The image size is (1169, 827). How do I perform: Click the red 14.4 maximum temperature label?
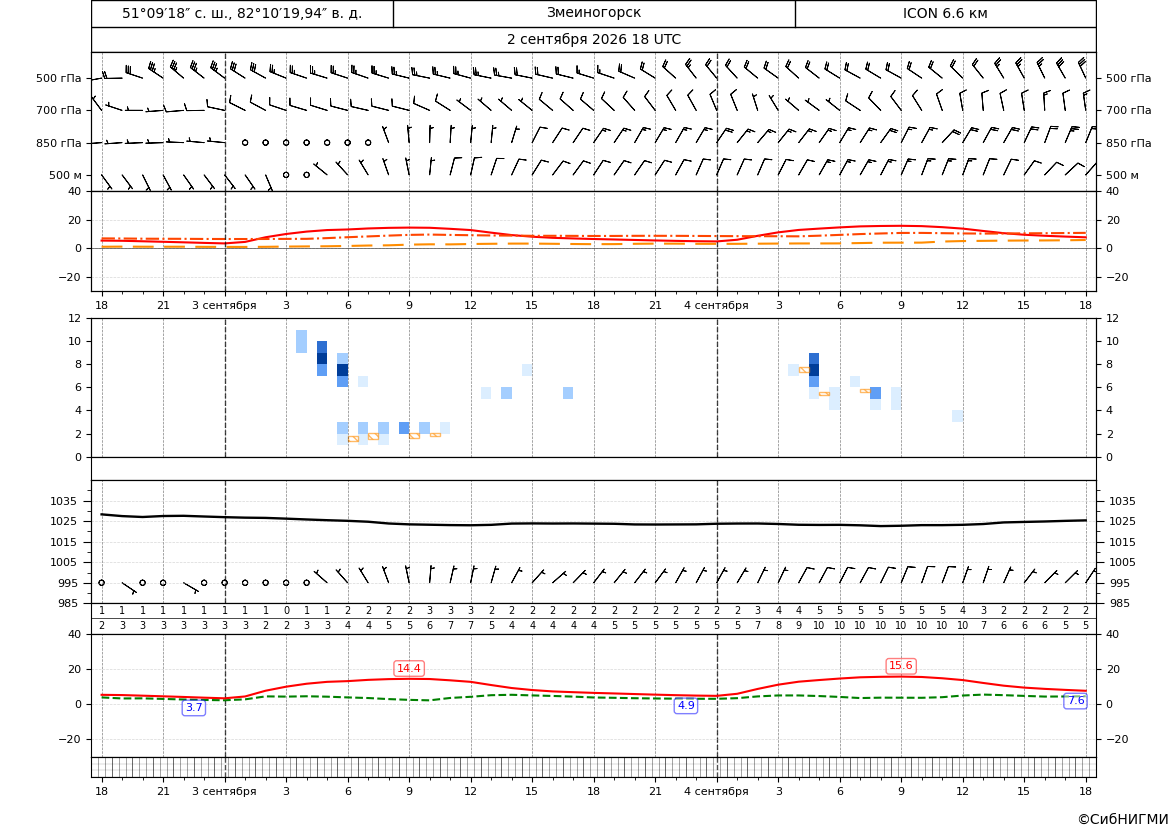tap(409, 668)
